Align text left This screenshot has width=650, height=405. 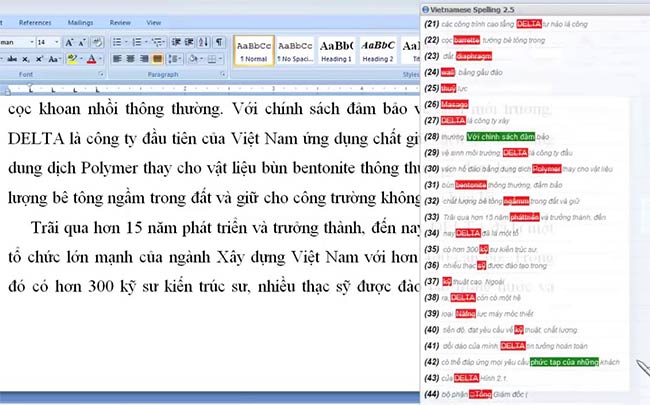click(x=117, y=59)
